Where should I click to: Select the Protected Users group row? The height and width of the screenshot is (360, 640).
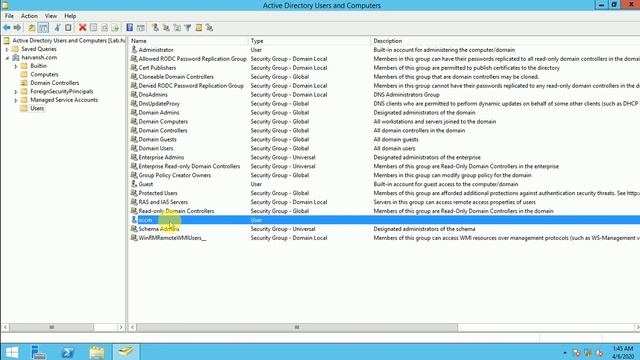click(384, 193)
